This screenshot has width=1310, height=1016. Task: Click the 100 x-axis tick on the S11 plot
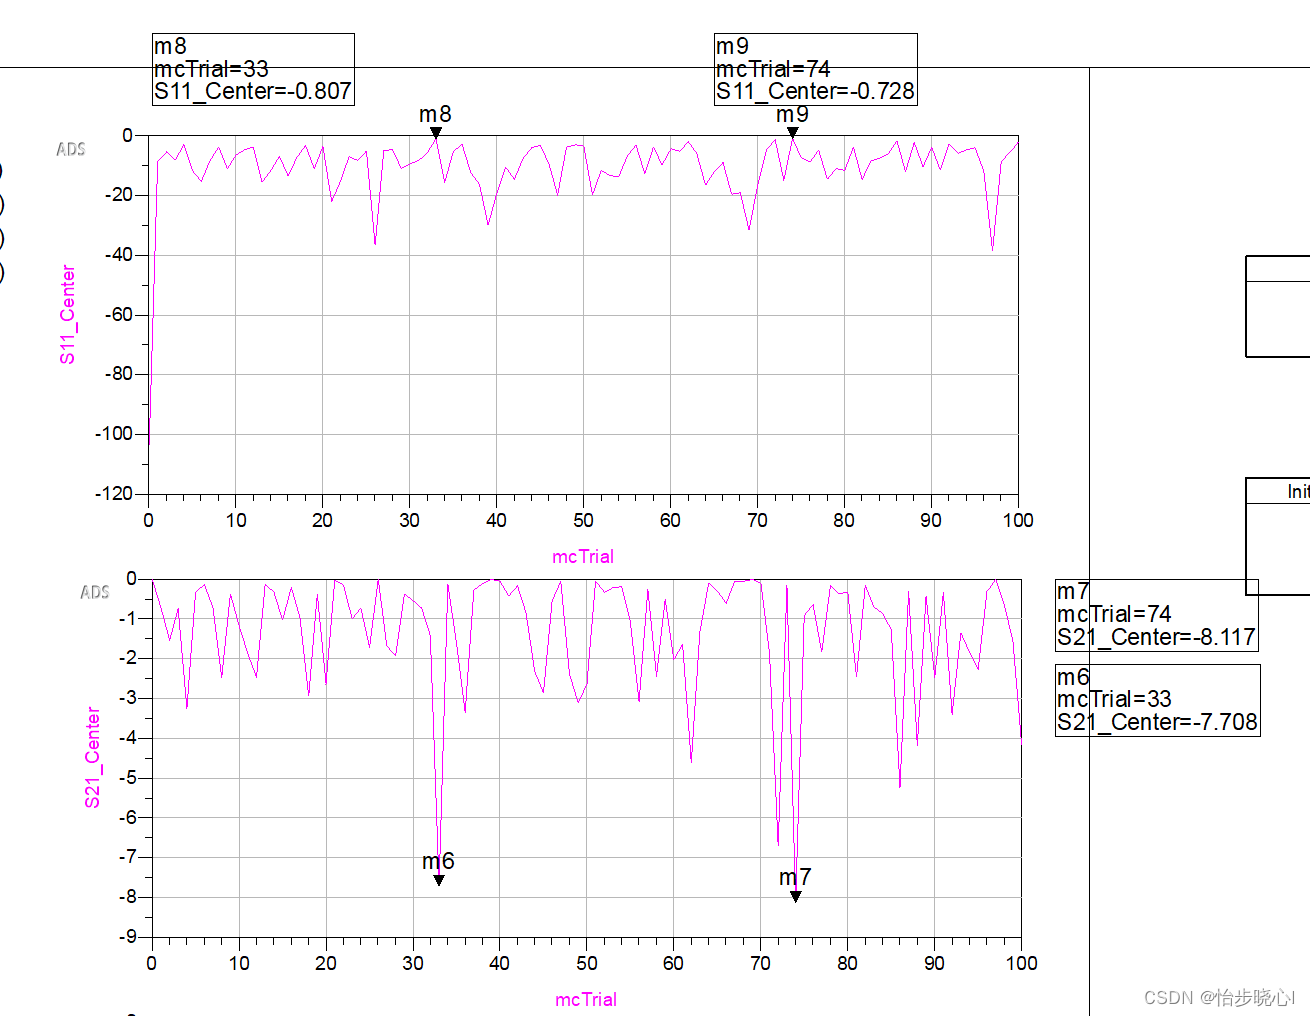click(x=1018, y=520)
